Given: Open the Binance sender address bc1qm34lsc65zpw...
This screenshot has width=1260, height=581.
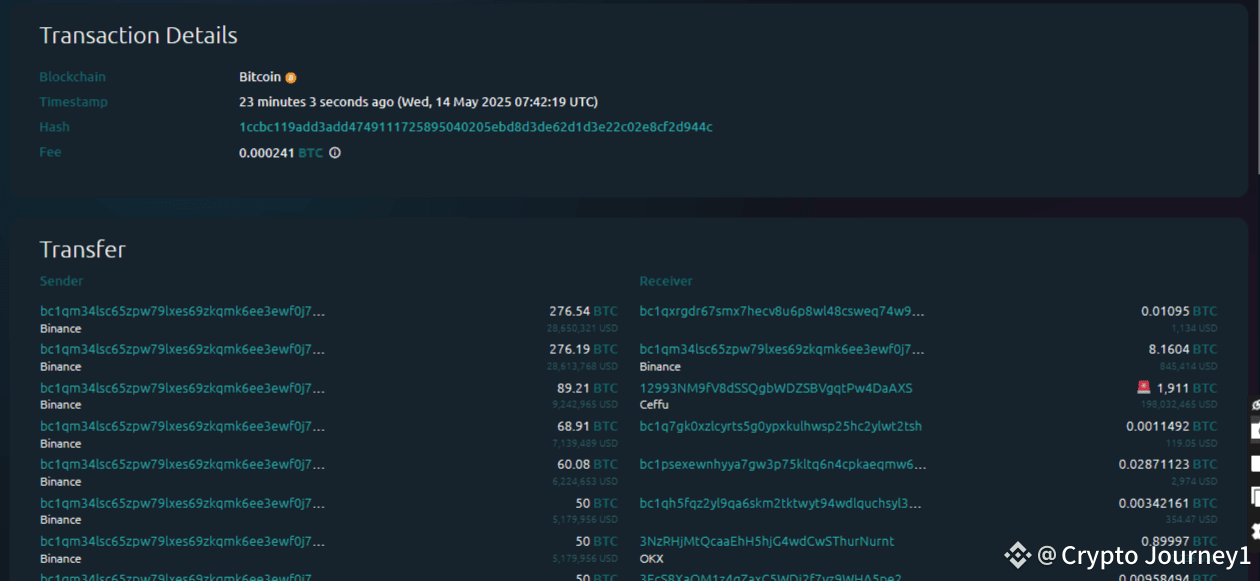Looking at the screenshot, I should pos(181,310).
